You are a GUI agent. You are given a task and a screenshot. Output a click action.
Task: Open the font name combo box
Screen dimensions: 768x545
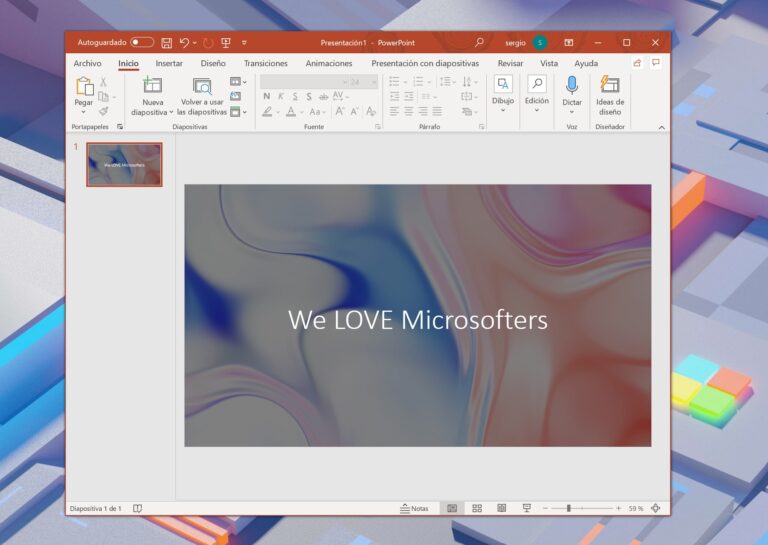[x=304, y=82]
